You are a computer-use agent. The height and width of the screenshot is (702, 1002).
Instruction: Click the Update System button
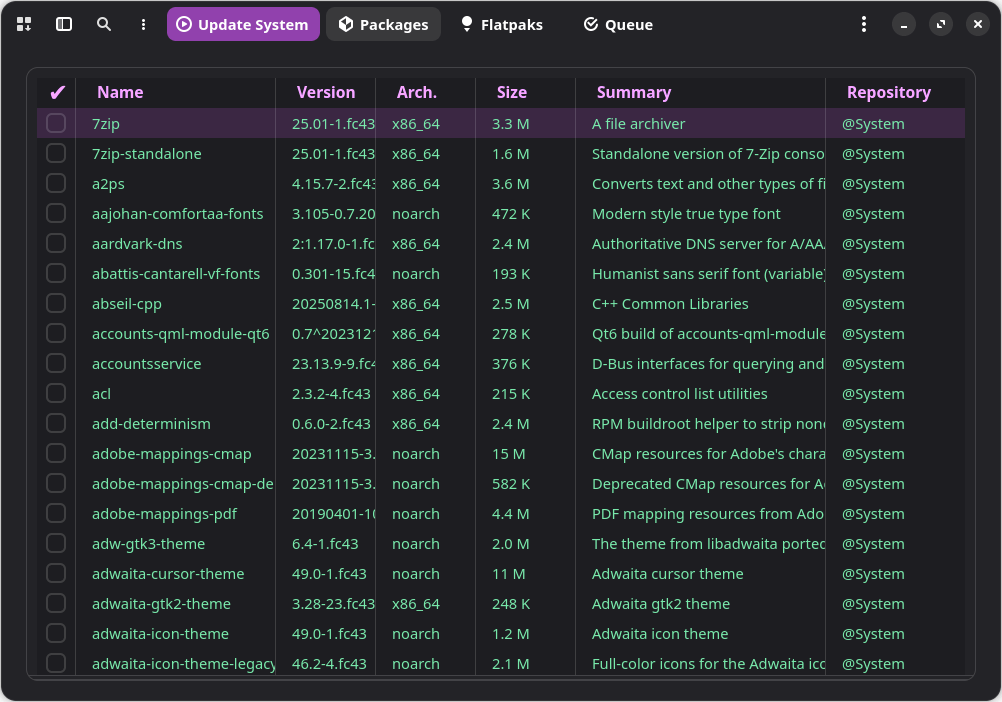tap(243, 24)
